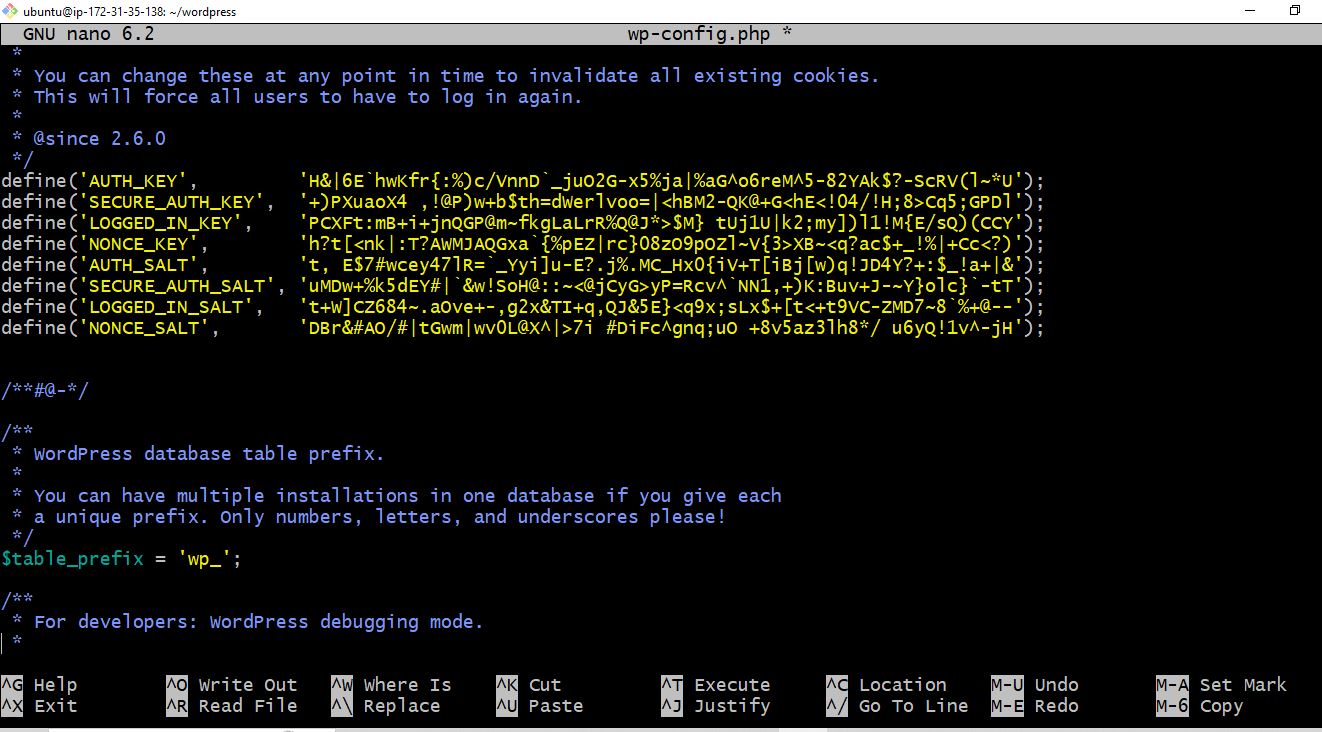This screenshot has width=1322, height=732.
Task: Select the ^R Read File shortcut
Action: [232, 706]
